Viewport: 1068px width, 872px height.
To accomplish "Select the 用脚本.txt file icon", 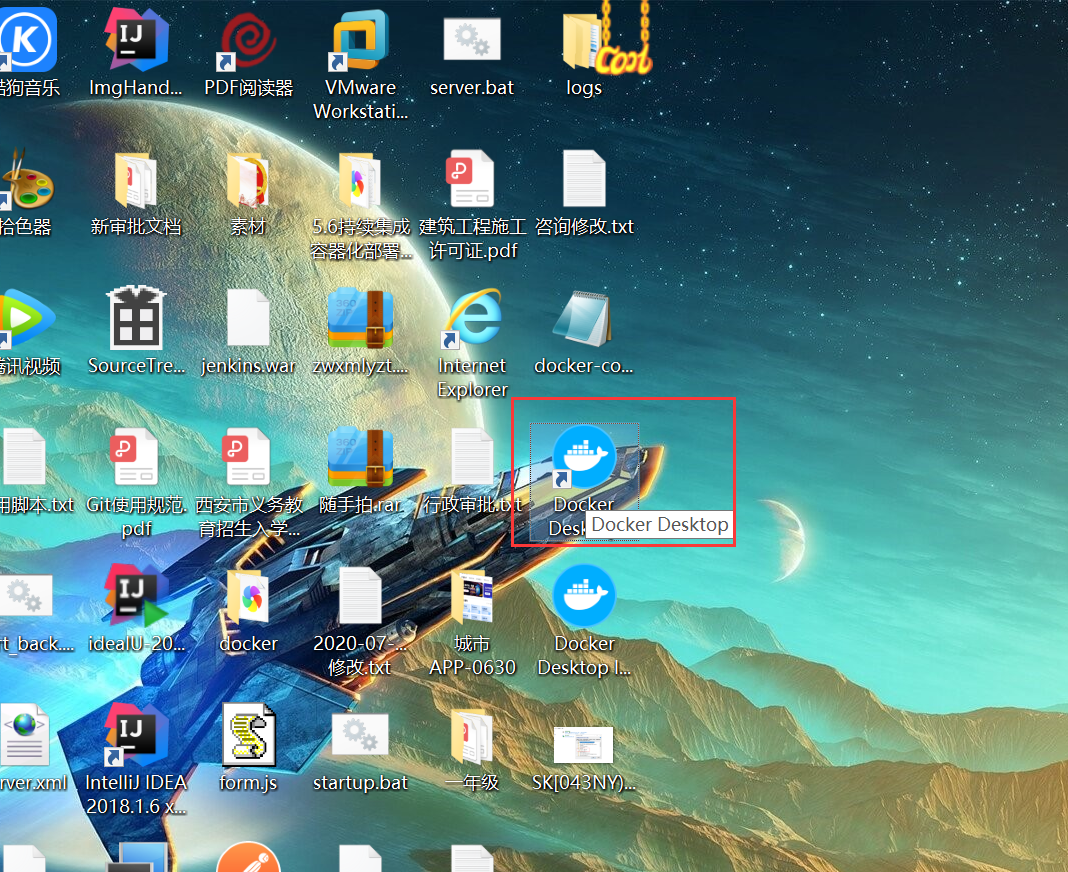I will [25, 458].
